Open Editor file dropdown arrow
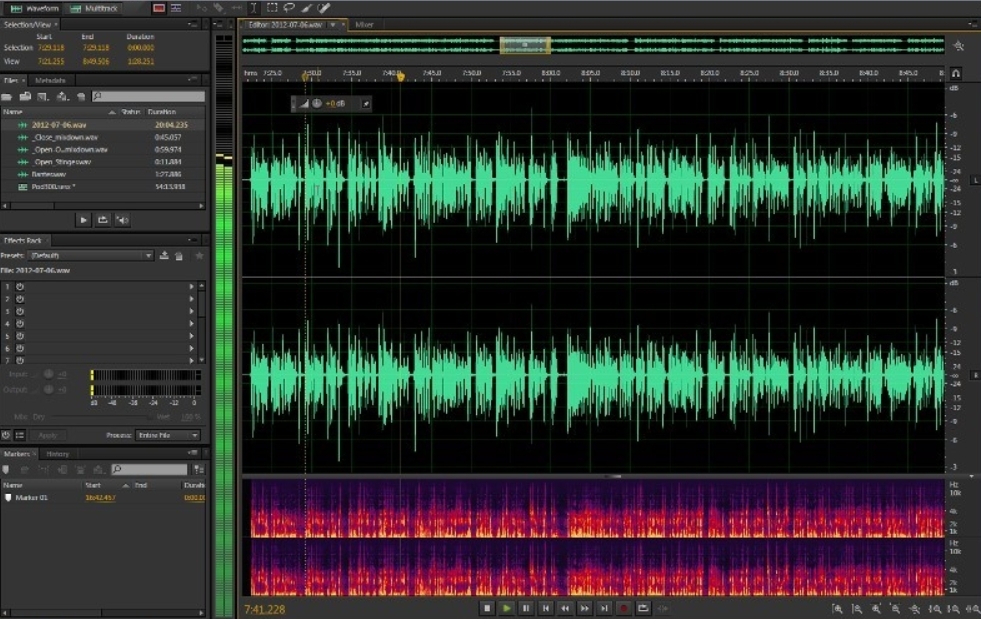This screenshot has height=619, width=981. point(333,25)
